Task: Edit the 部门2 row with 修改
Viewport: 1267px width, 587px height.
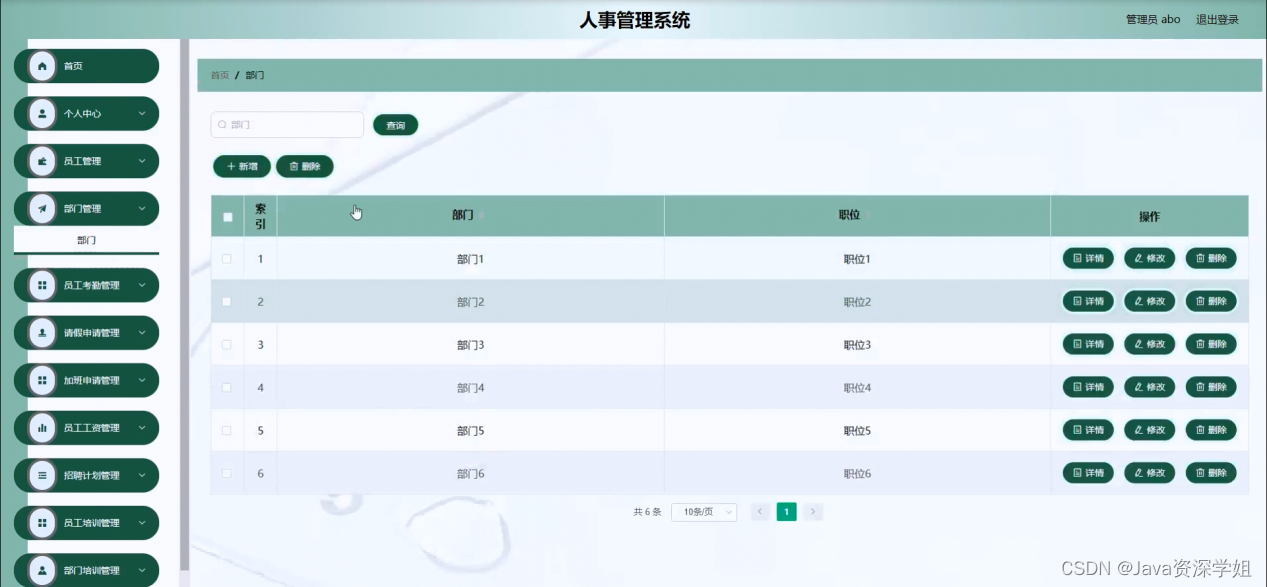Action: coord(1150,301)
